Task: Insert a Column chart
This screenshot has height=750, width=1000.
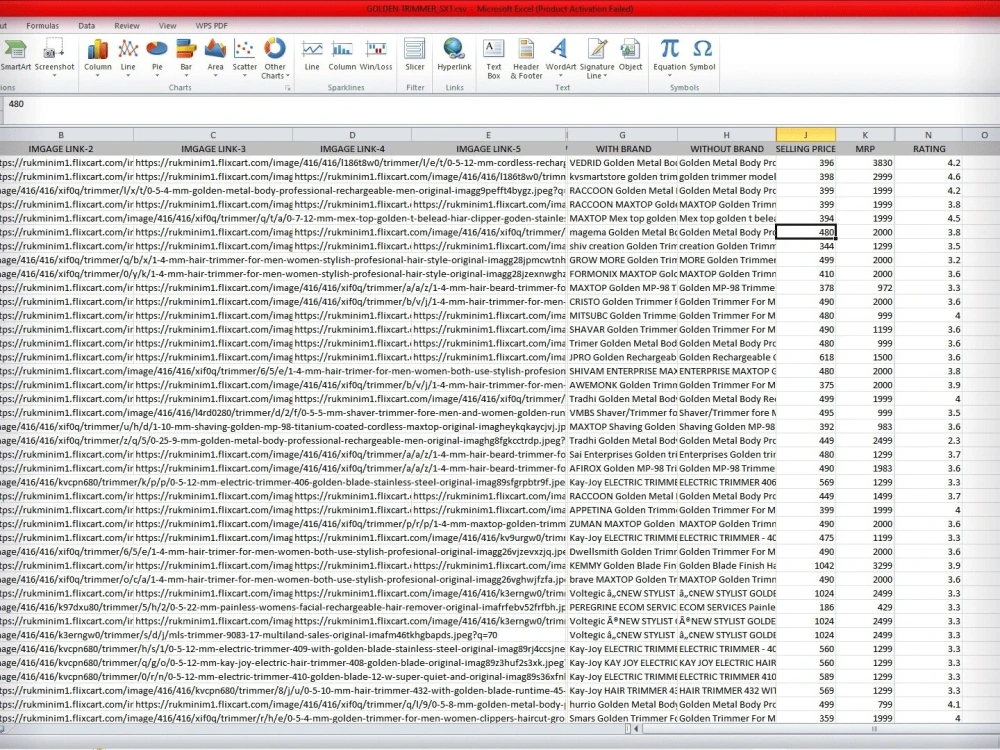Action: coord(98,55)
